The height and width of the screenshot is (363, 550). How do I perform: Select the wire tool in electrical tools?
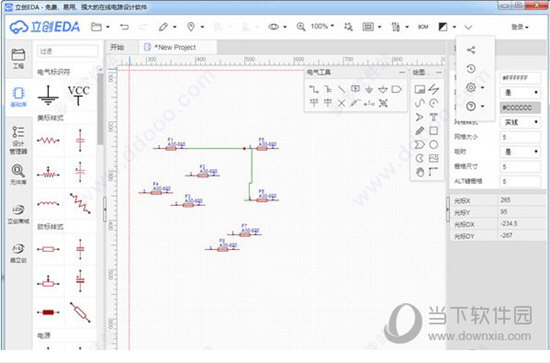[314, 89]
